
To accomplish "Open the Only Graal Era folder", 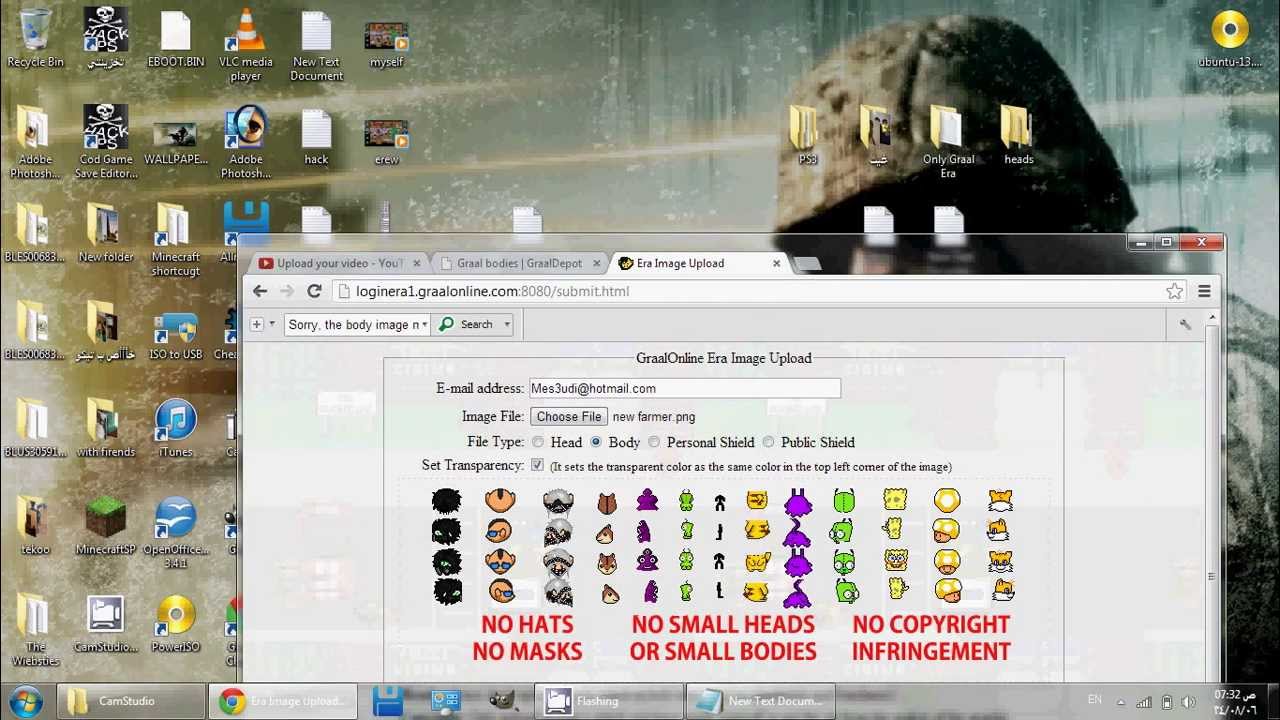I will (948, 142).
